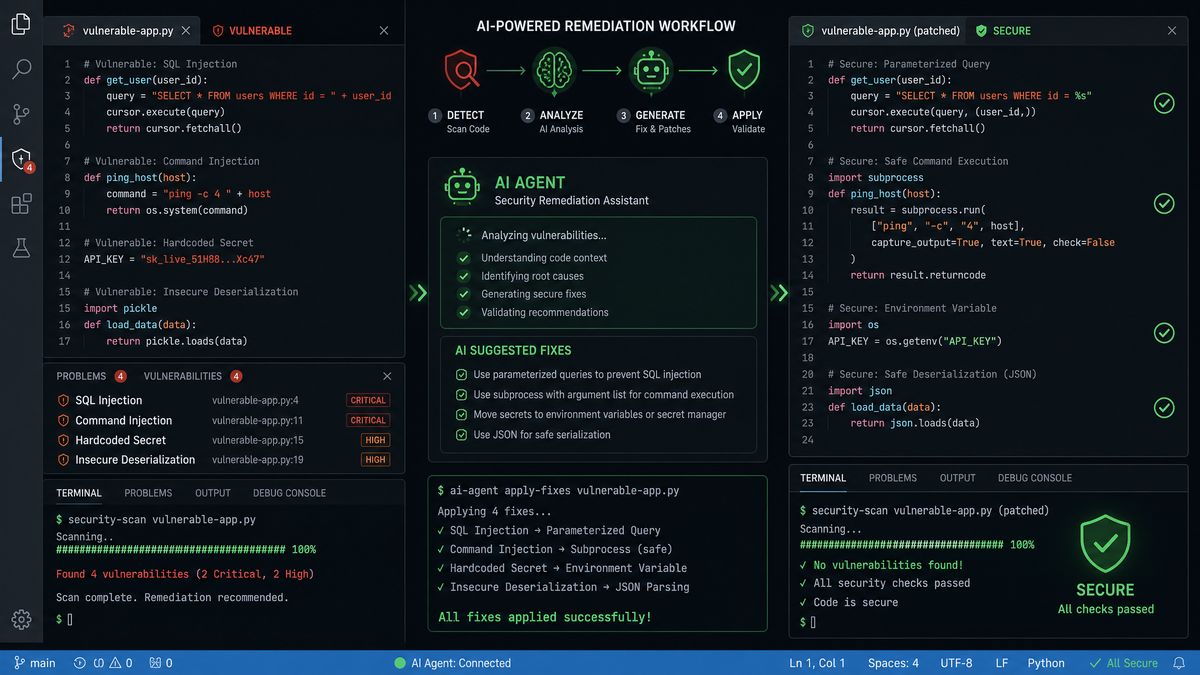1200x675 pixels.
Task: Click the AI Agent robot avatar
Action: pyautogui.click(x=462, y=186)
